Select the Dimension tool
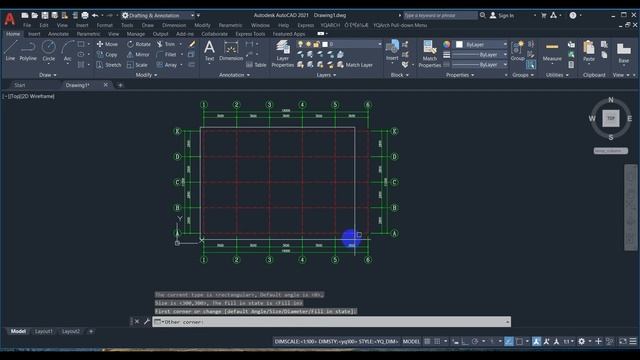640x360 pixels. click(x=231, y=51)
